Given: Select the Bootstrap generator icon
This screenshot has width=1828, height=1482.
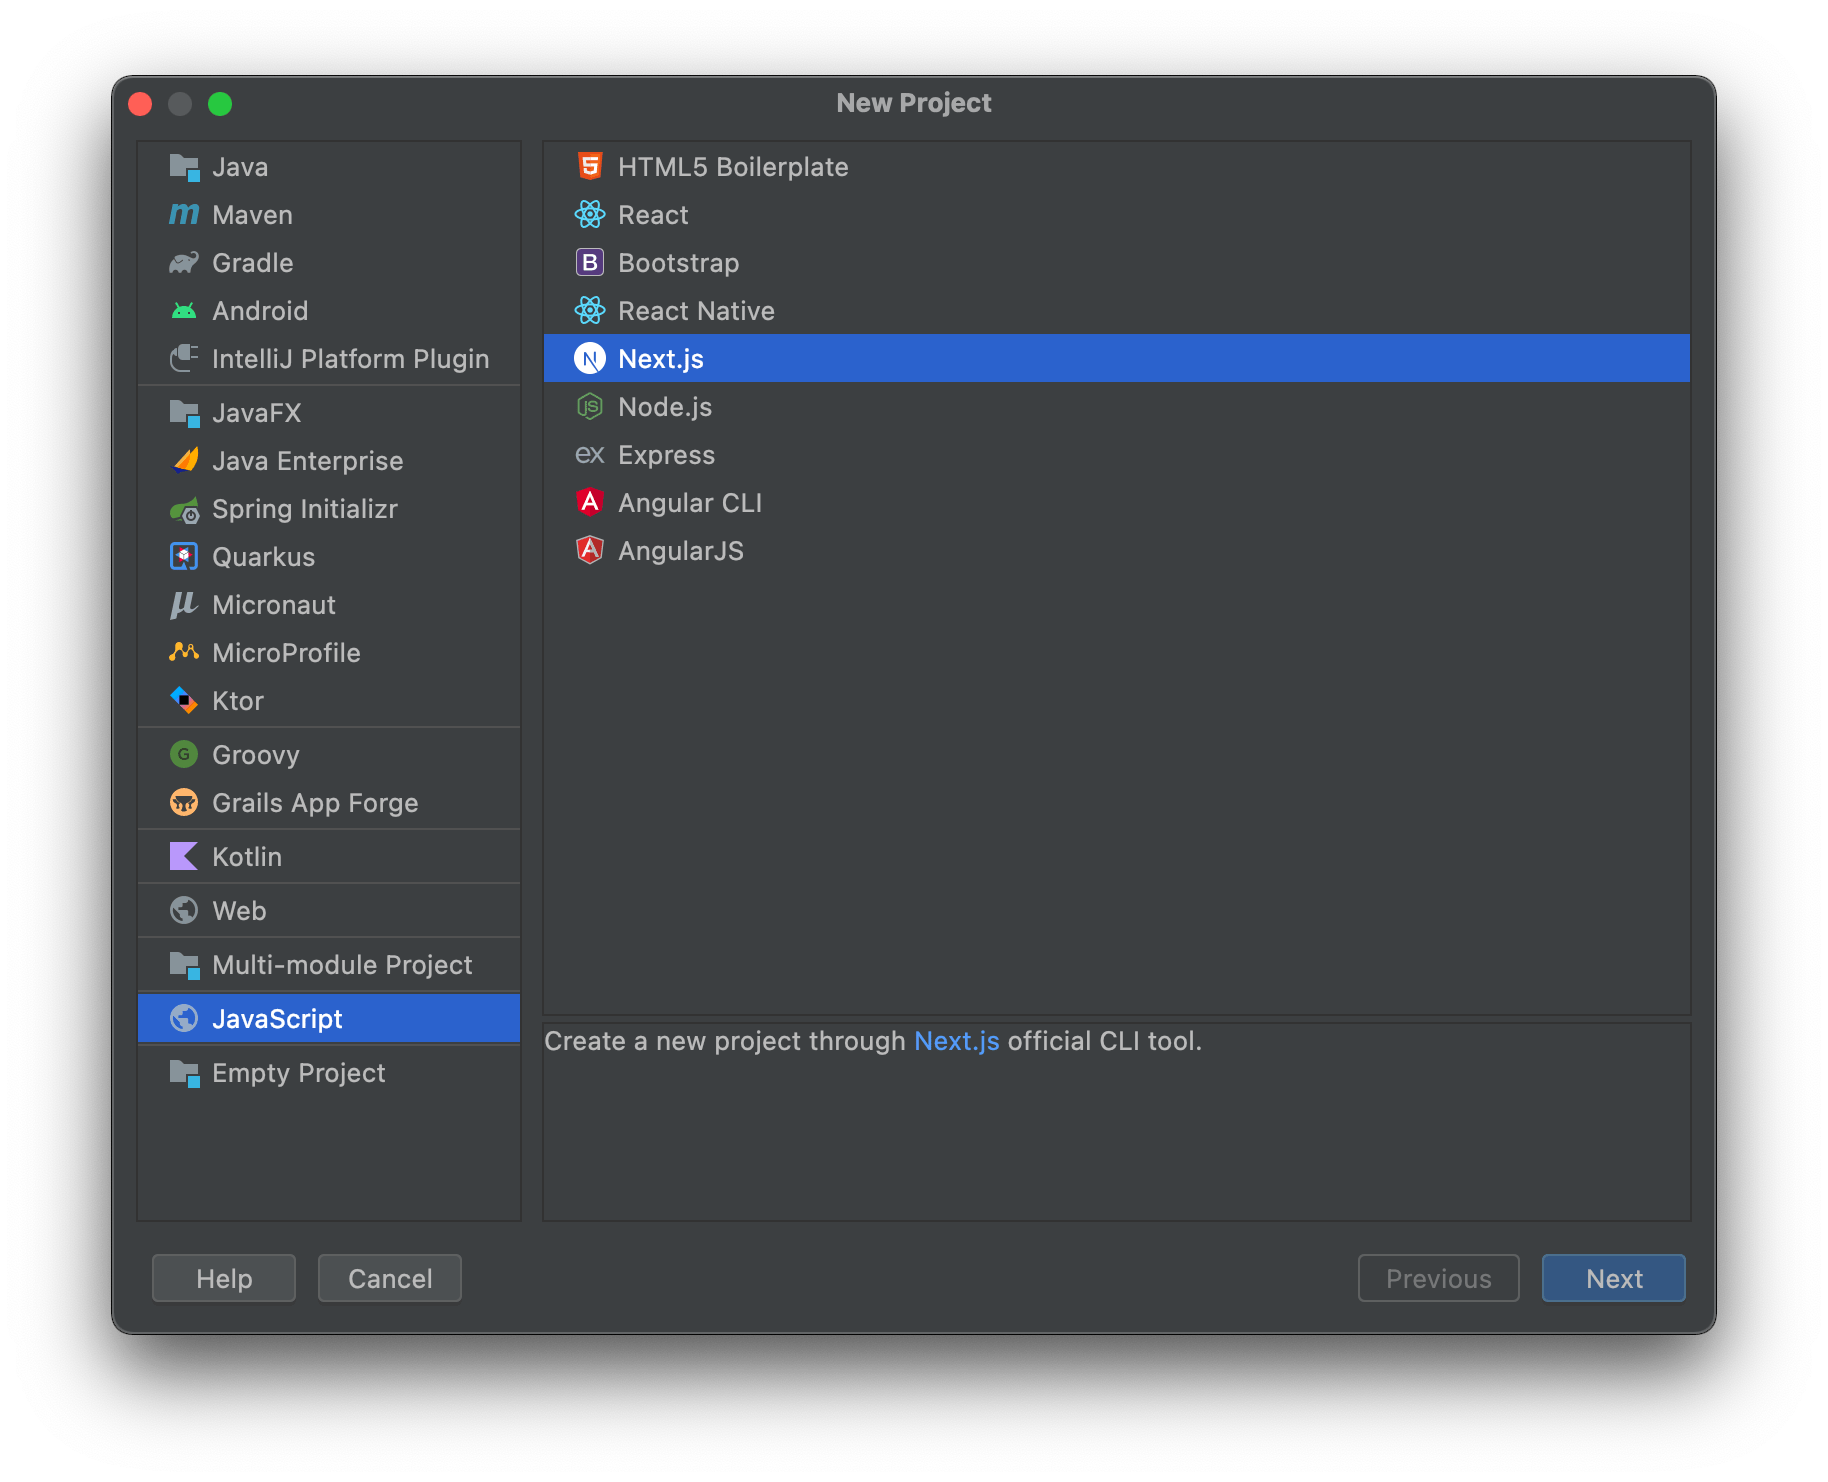Looking at the screenshot, I should pyautogui.click(x=590, y=262).
